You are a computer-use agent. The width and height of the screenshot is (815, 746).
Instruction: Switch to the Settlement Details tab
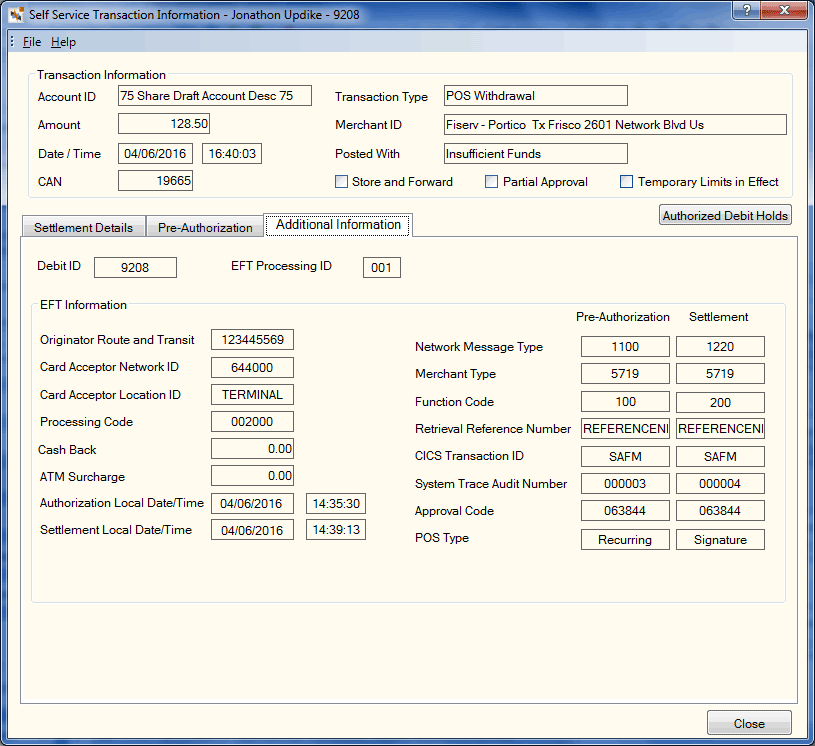pyautogui.click(x=84, y=227)
